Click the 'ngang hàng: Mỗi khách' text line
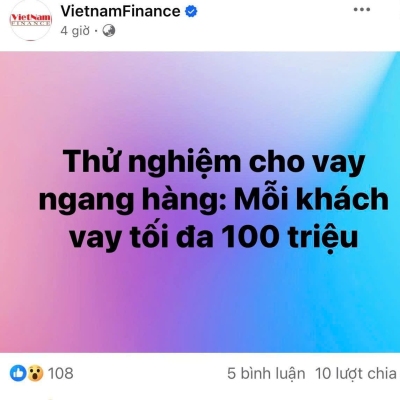The width and height of the screenshot is (400, 400). [213, 200]
